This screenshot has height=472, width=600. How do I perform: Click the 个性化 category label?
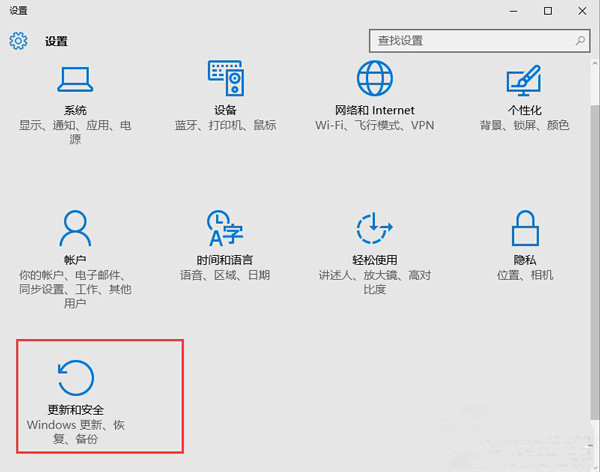524,110
